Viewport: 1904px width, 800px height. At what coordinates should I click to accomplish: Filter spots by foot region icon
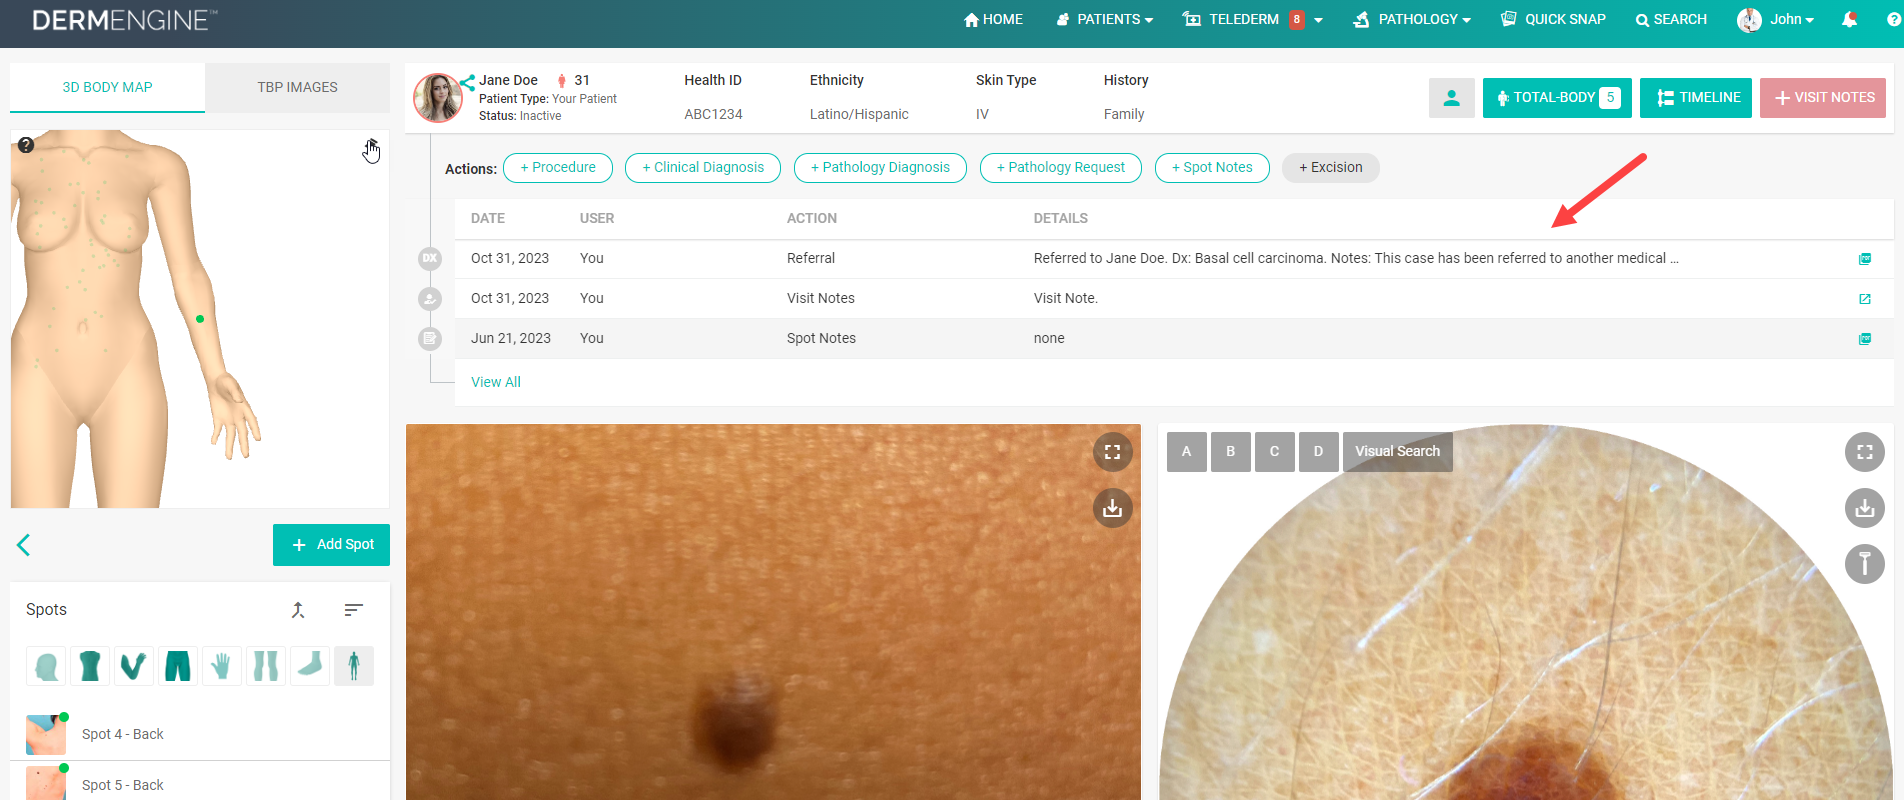310,666
